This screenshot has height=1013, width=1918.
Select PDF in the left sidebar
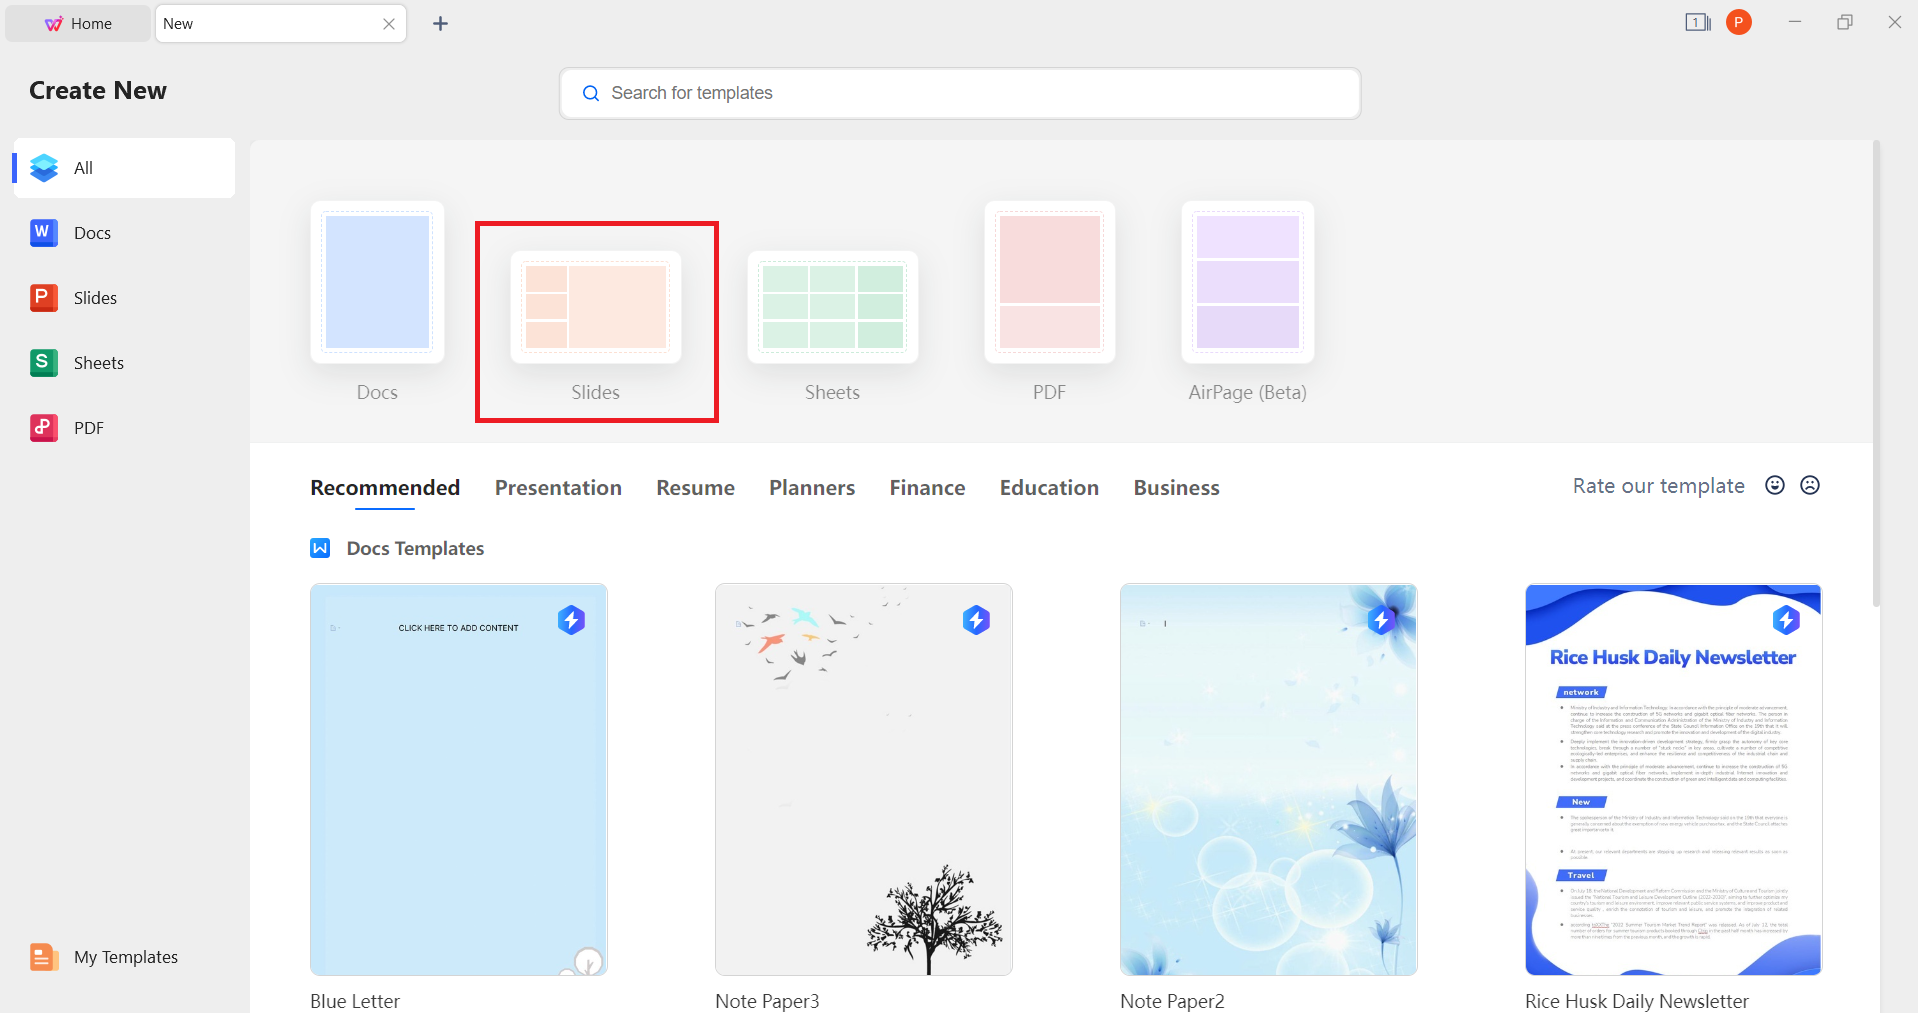click(x=89, y=427)
